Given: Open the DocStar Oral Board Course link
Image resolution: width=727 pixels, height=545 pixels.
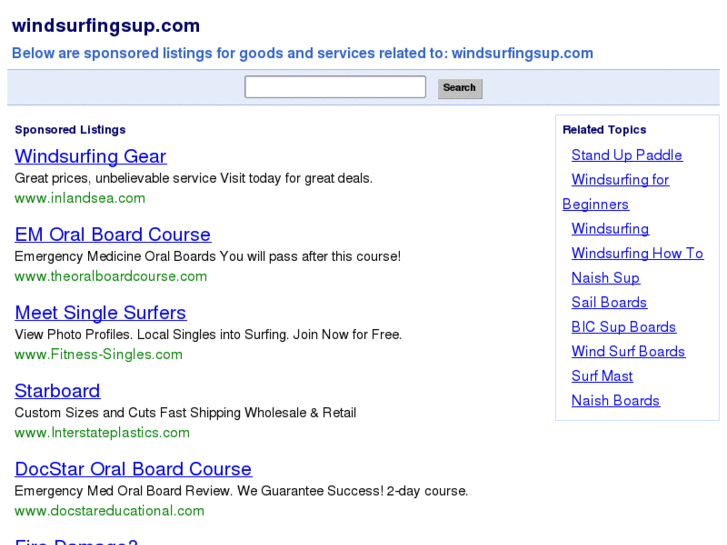Looking at the screenshot, I should (x=133, y=469).
